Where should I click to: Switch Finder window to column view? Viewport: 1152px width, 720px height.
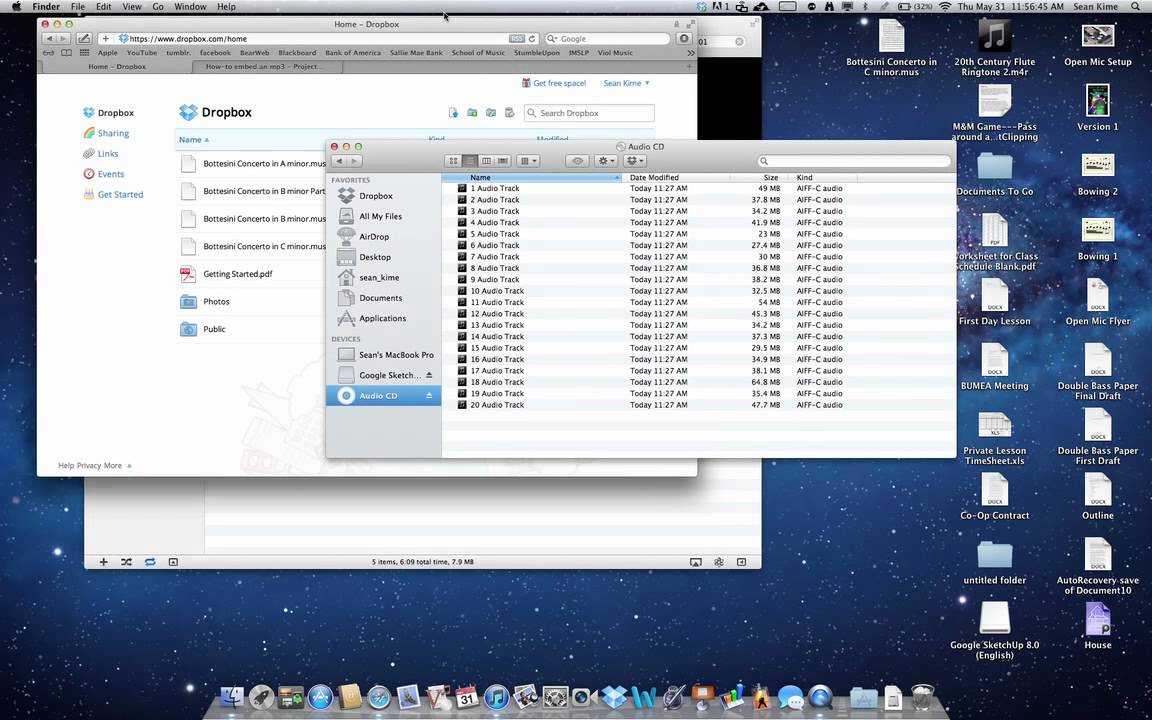pyautogui.click(x=486, y=161)
